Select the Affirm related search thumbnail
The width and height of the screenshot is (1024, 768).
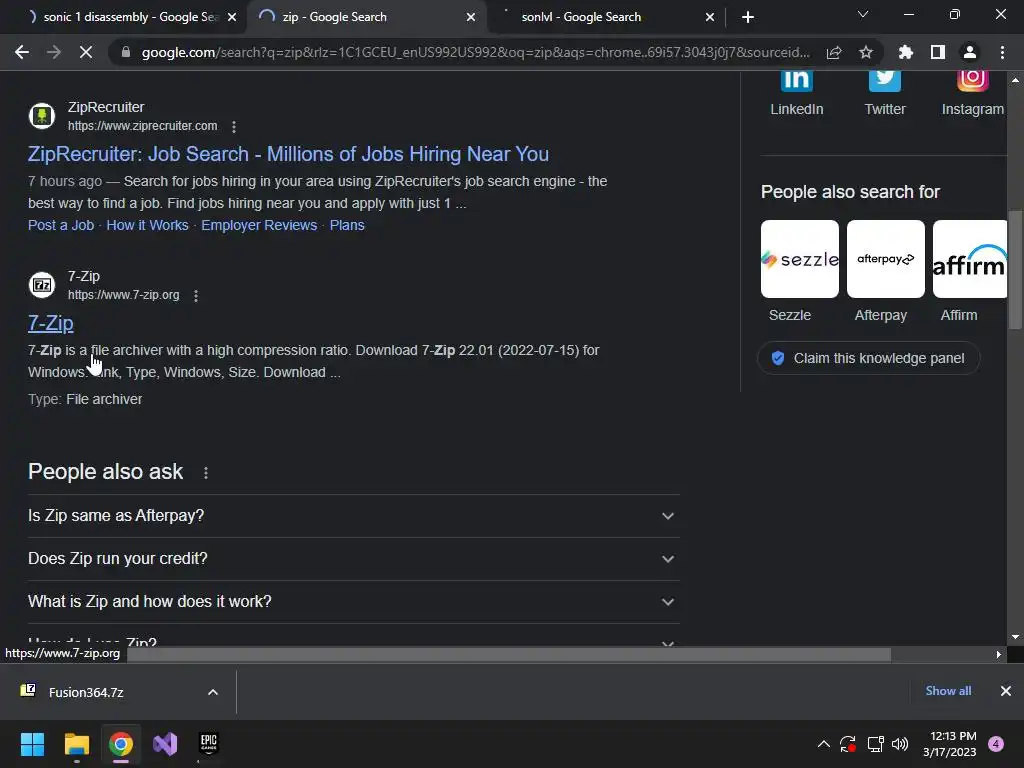pyautogui.click(x=970, y=259)
